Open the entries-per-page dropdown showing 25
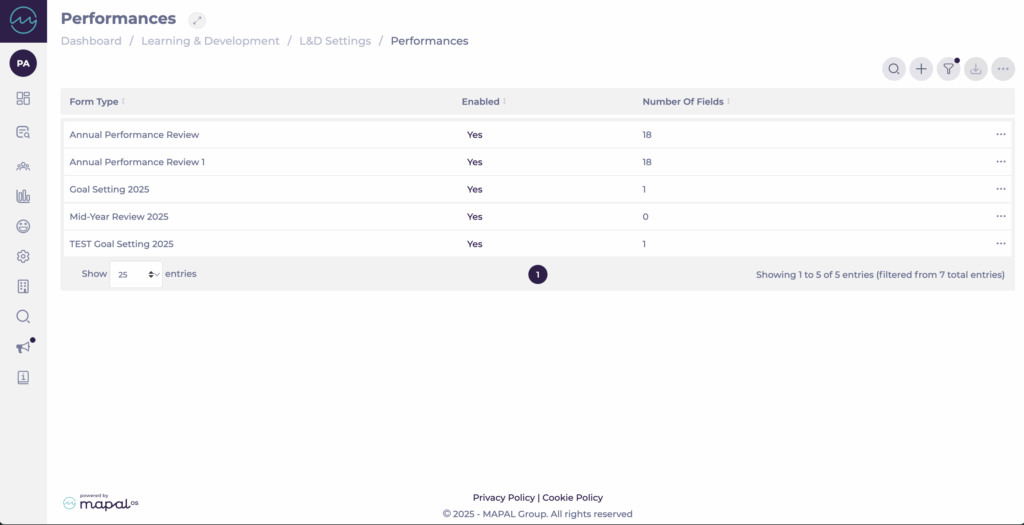Screen dimensions: 1024x525 pos(136,274)
